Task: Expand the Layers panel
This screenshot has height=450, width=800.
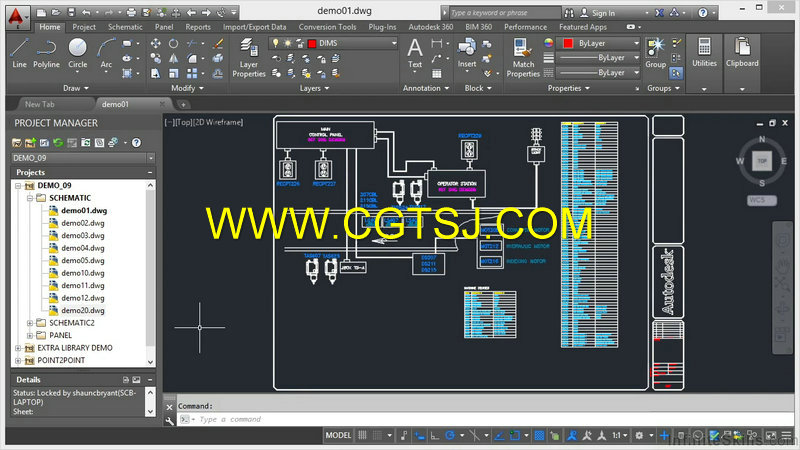Action: pyautogui.click(x=314, y=88)
